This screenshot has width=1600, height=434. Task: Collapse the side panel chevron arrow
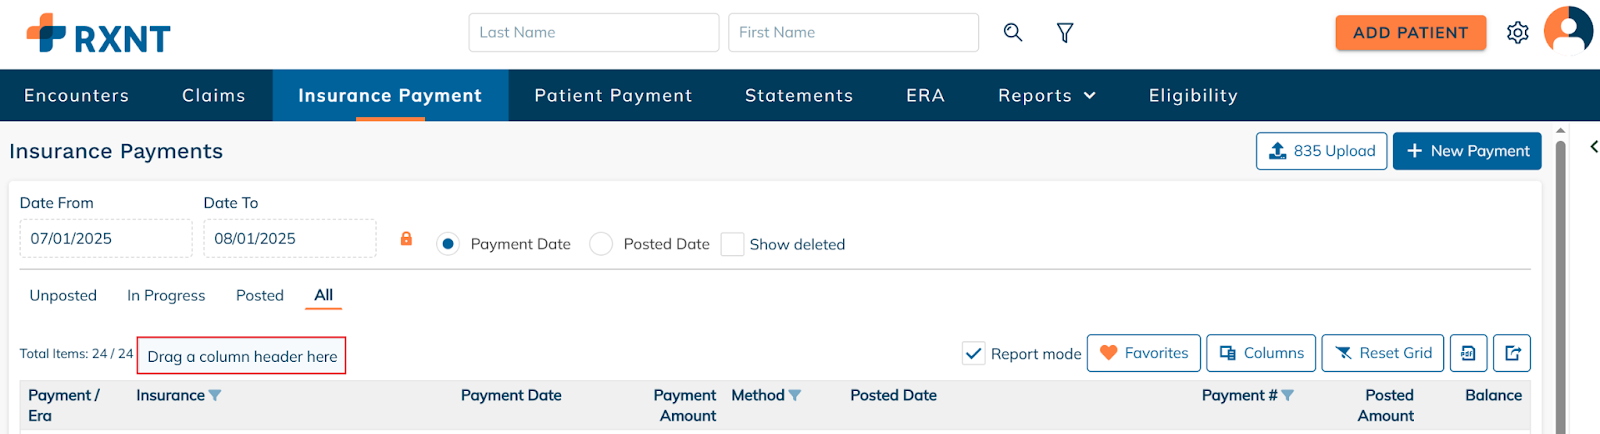(x=1593, y=147)
